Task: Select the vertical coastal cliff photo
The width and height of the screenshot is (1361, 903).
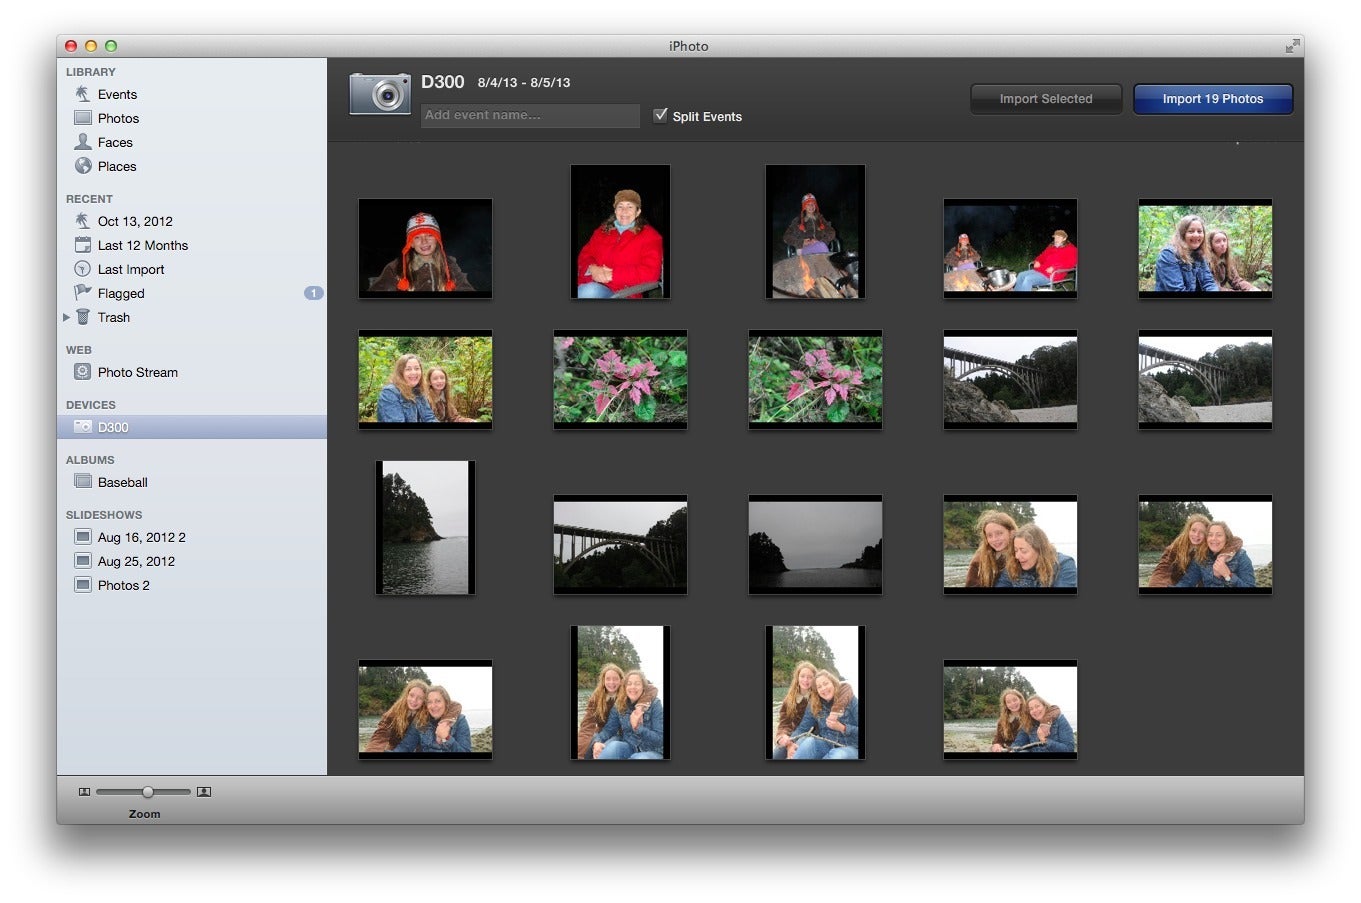Action: [x=425, y=527]
